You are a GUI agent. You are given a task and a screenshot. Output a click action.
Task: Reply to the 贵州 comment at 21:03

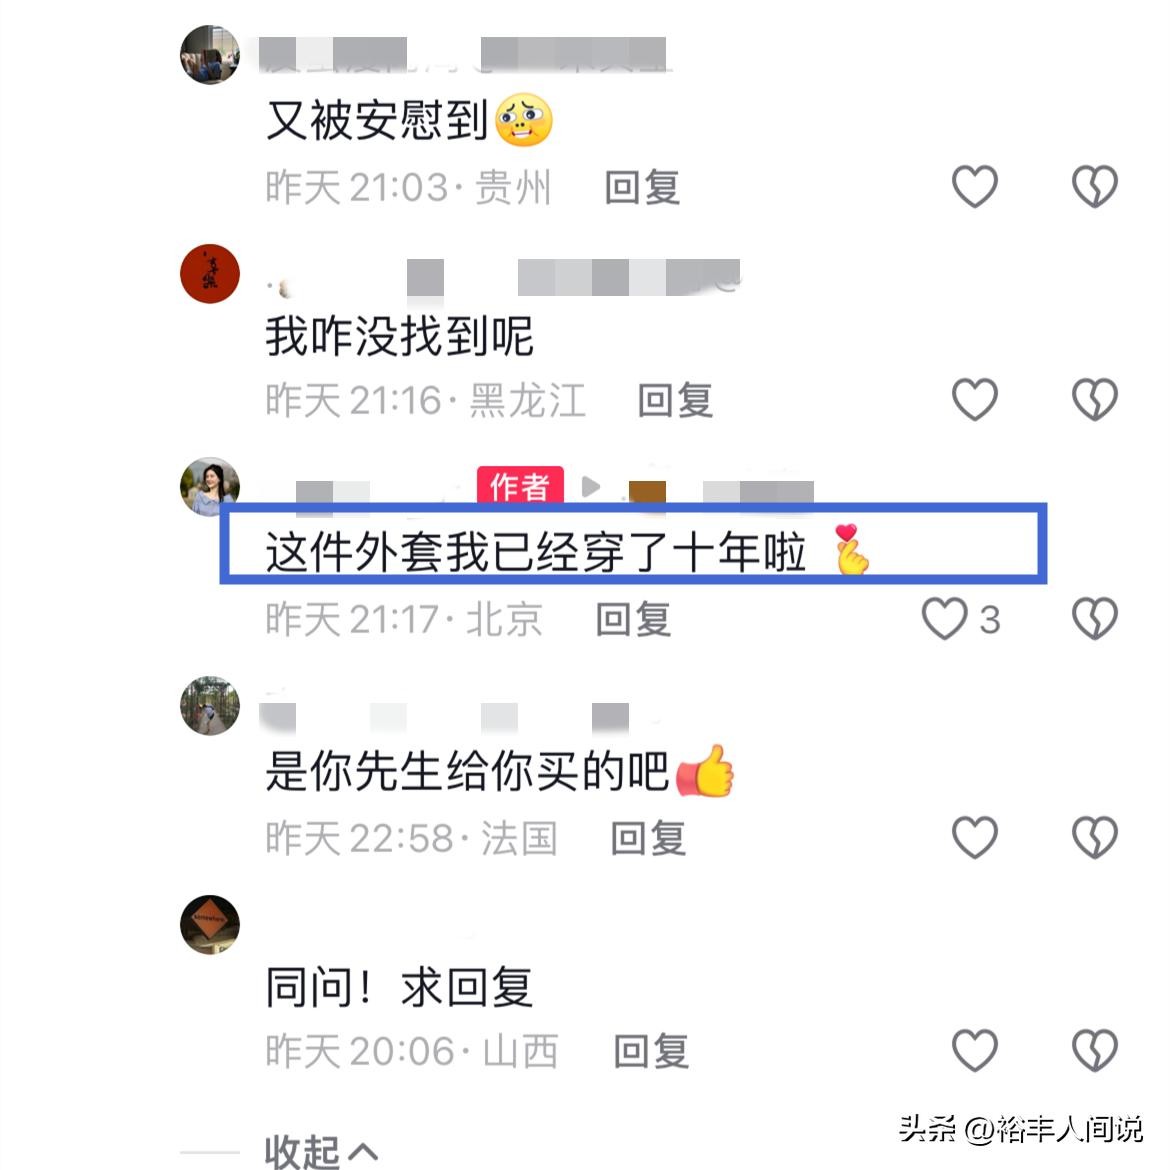[642, 187]
